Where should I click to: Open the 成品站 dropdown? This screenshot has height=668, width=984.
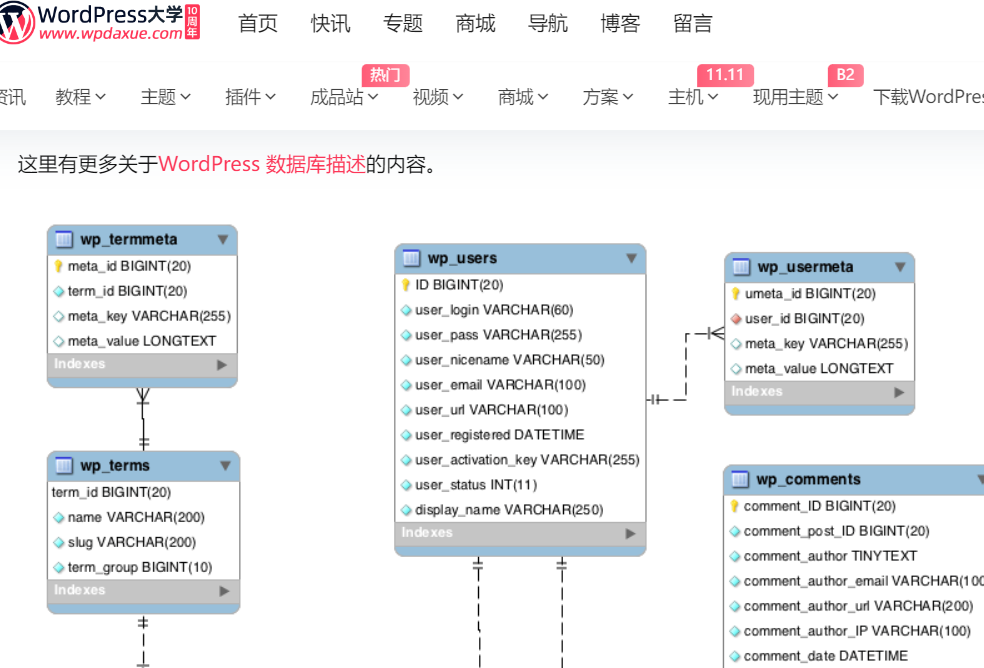tap(345, 97)
